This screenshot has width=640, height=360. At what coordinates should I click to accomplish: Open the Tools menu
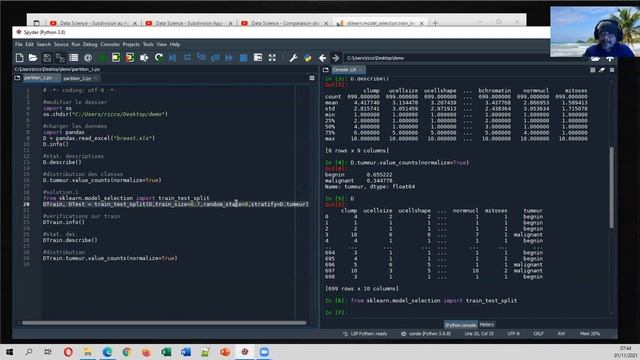click(x=148, y=44)
